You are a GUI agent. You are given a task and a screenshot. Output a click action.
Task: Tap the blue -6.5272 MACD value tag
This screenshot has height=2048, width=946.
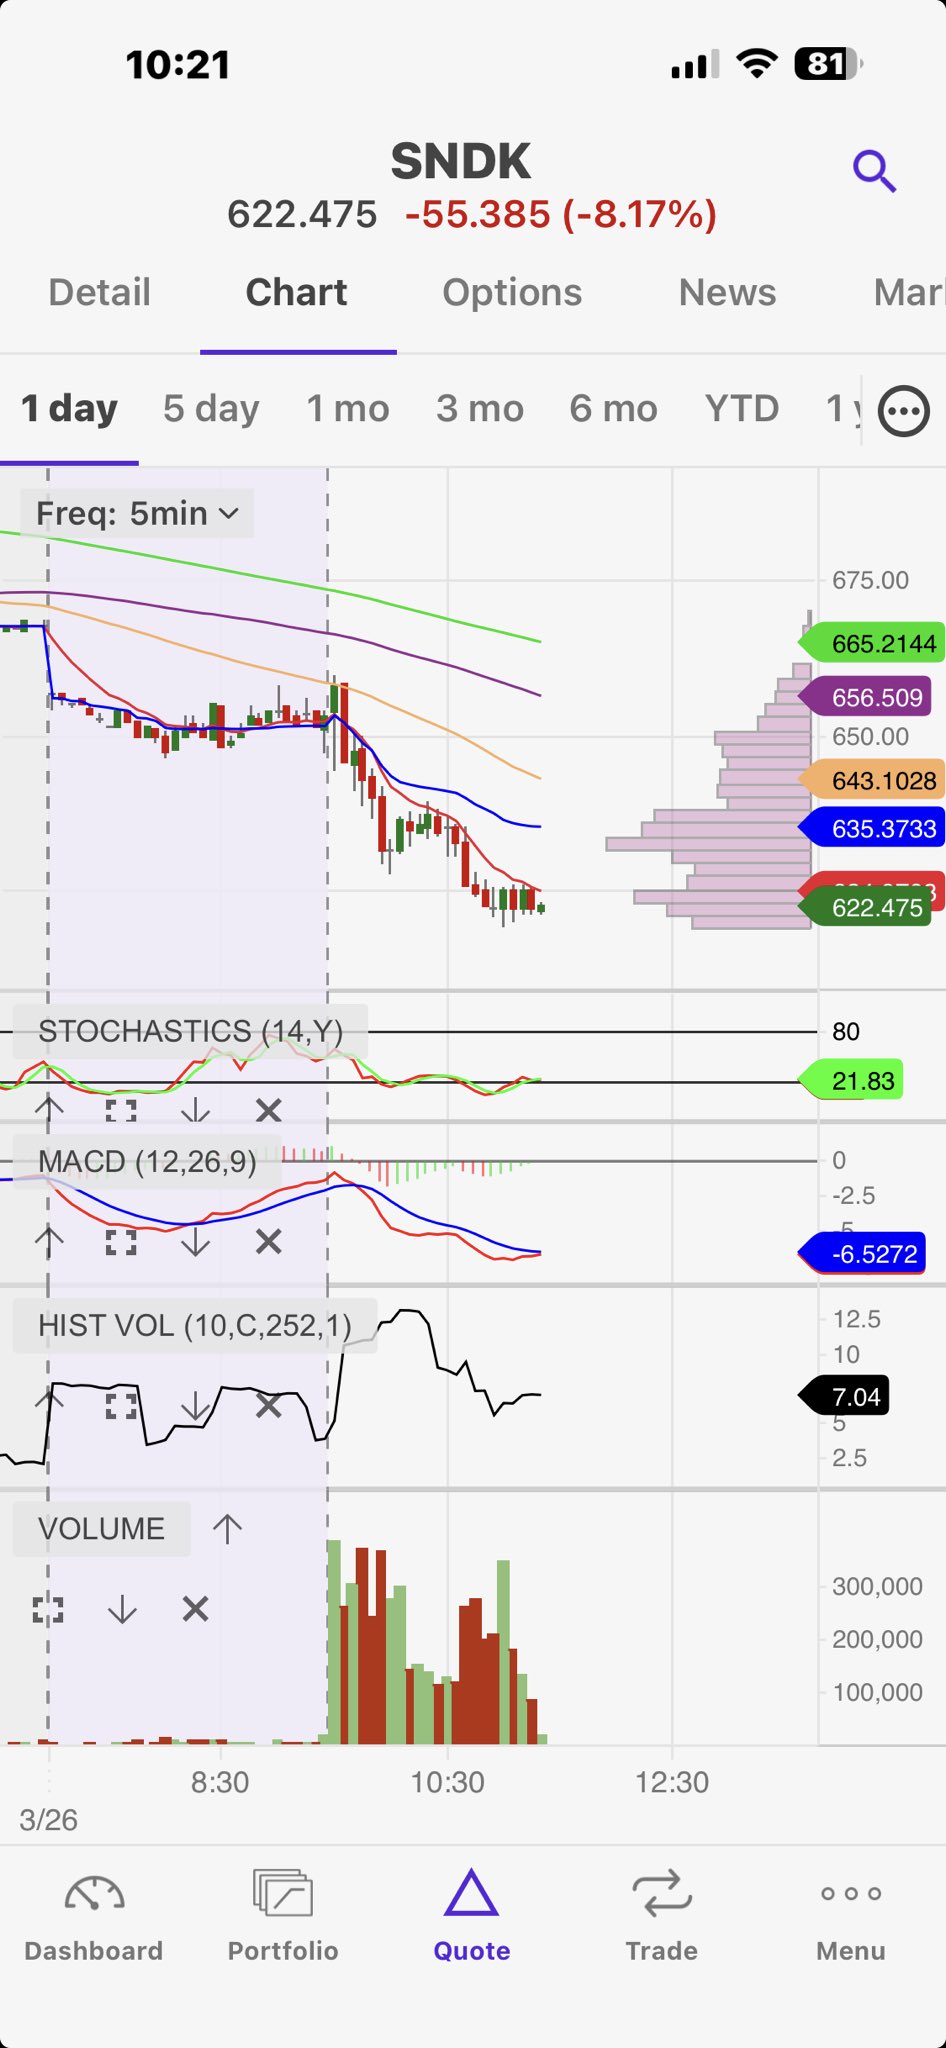pyautogui.click(x=863, y=1253)
